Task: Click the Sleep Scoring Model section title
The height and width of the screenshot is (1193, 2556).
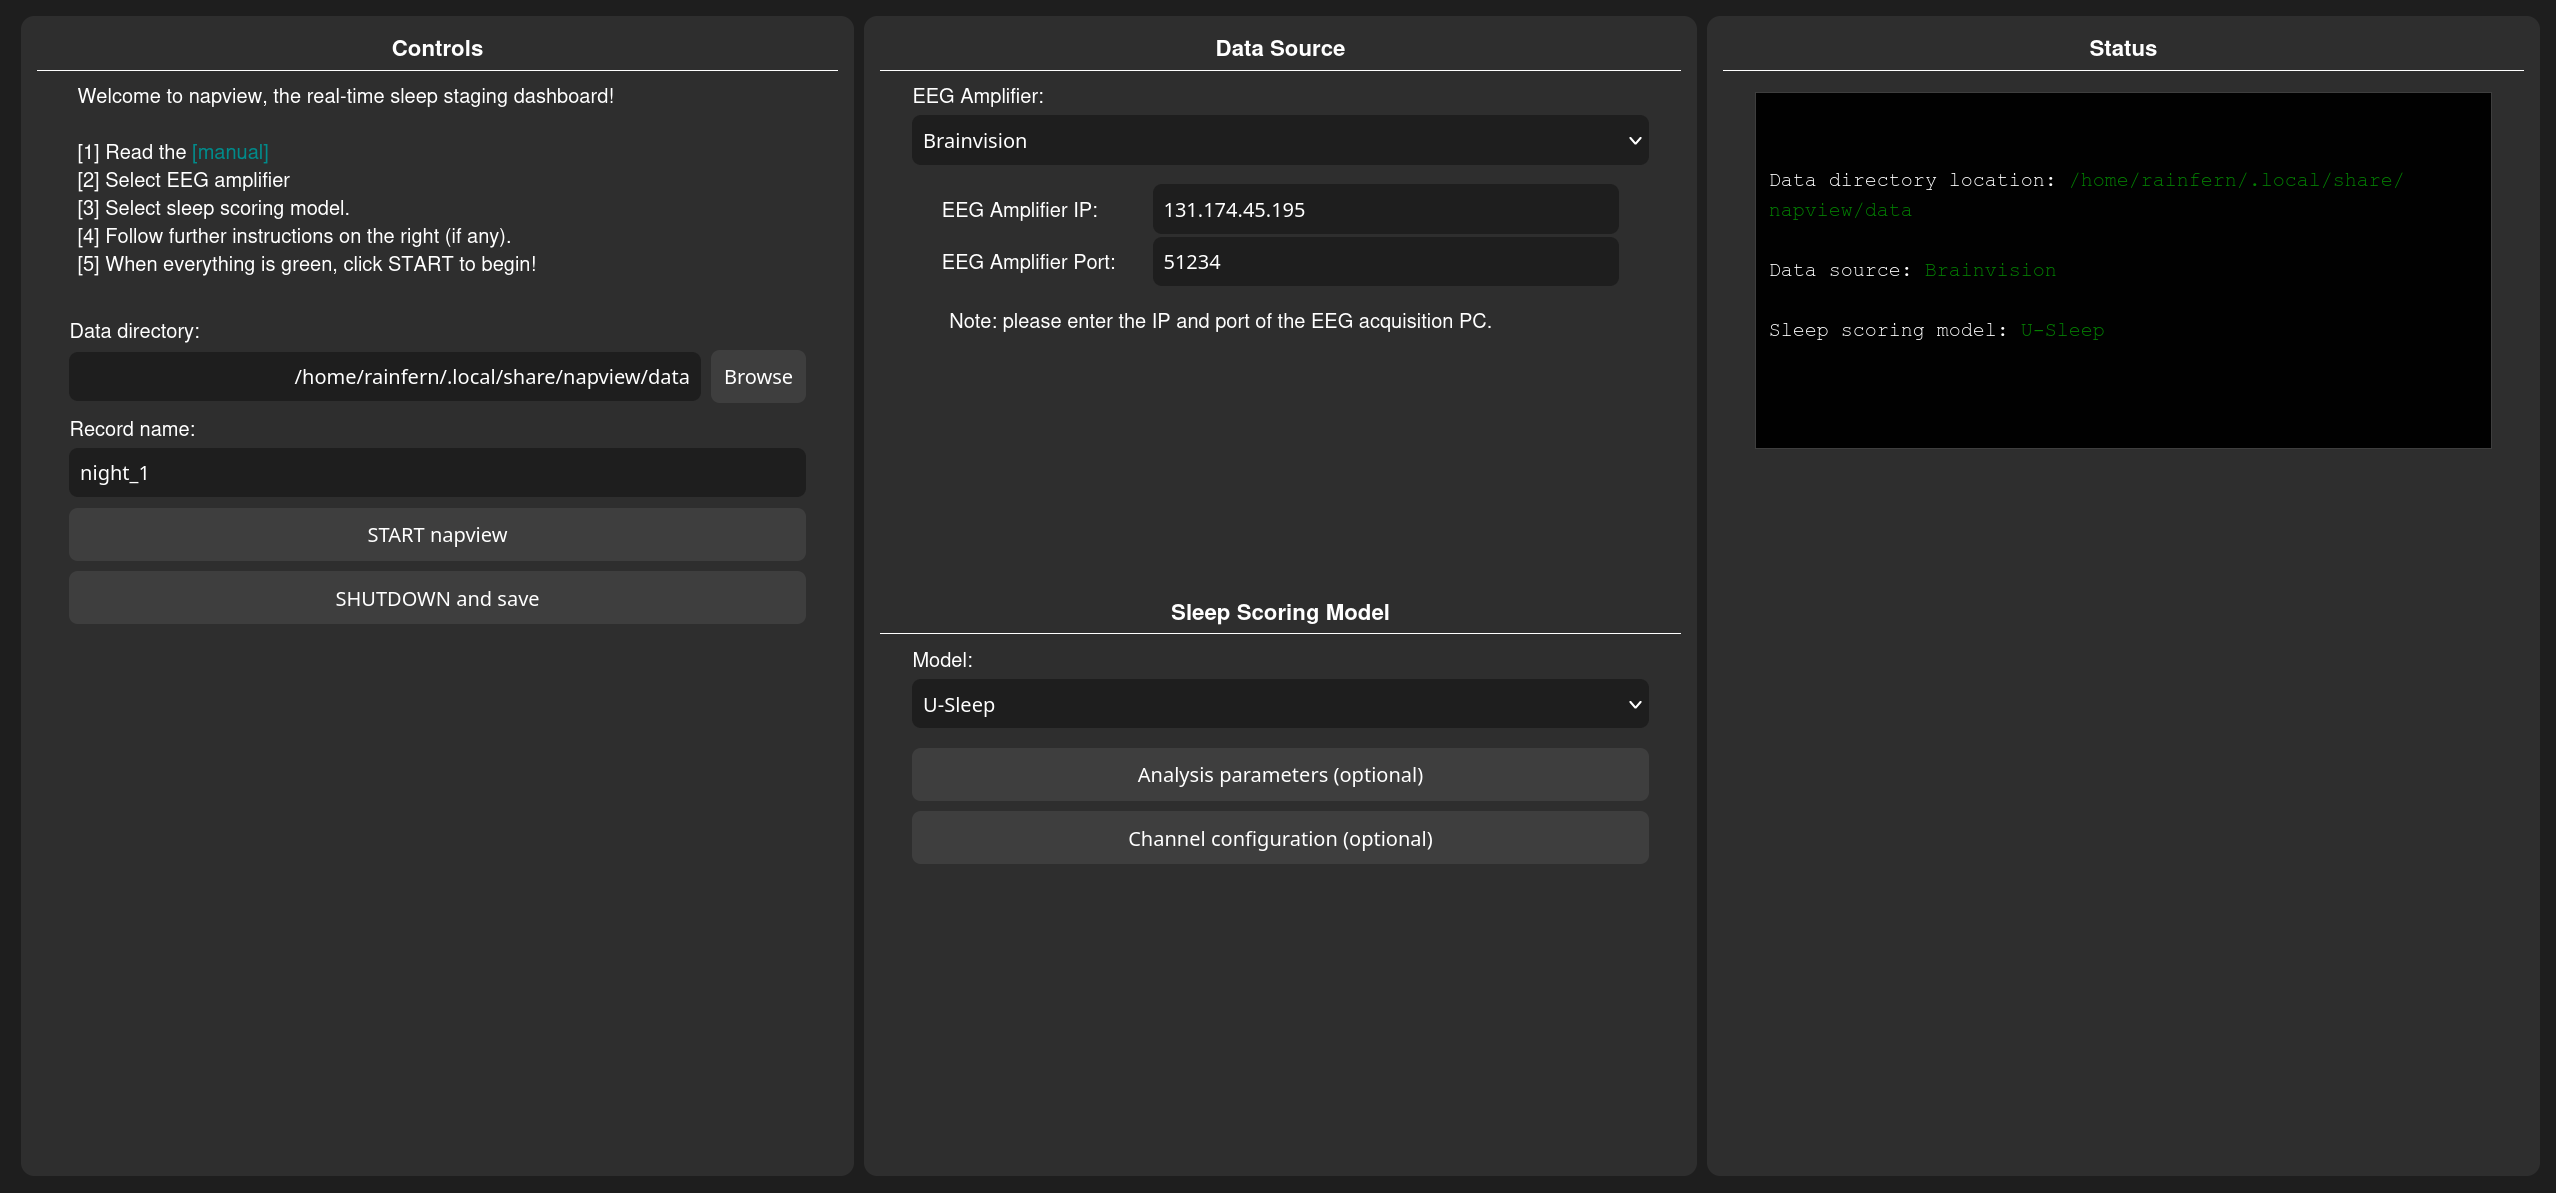Action: 1279,612
